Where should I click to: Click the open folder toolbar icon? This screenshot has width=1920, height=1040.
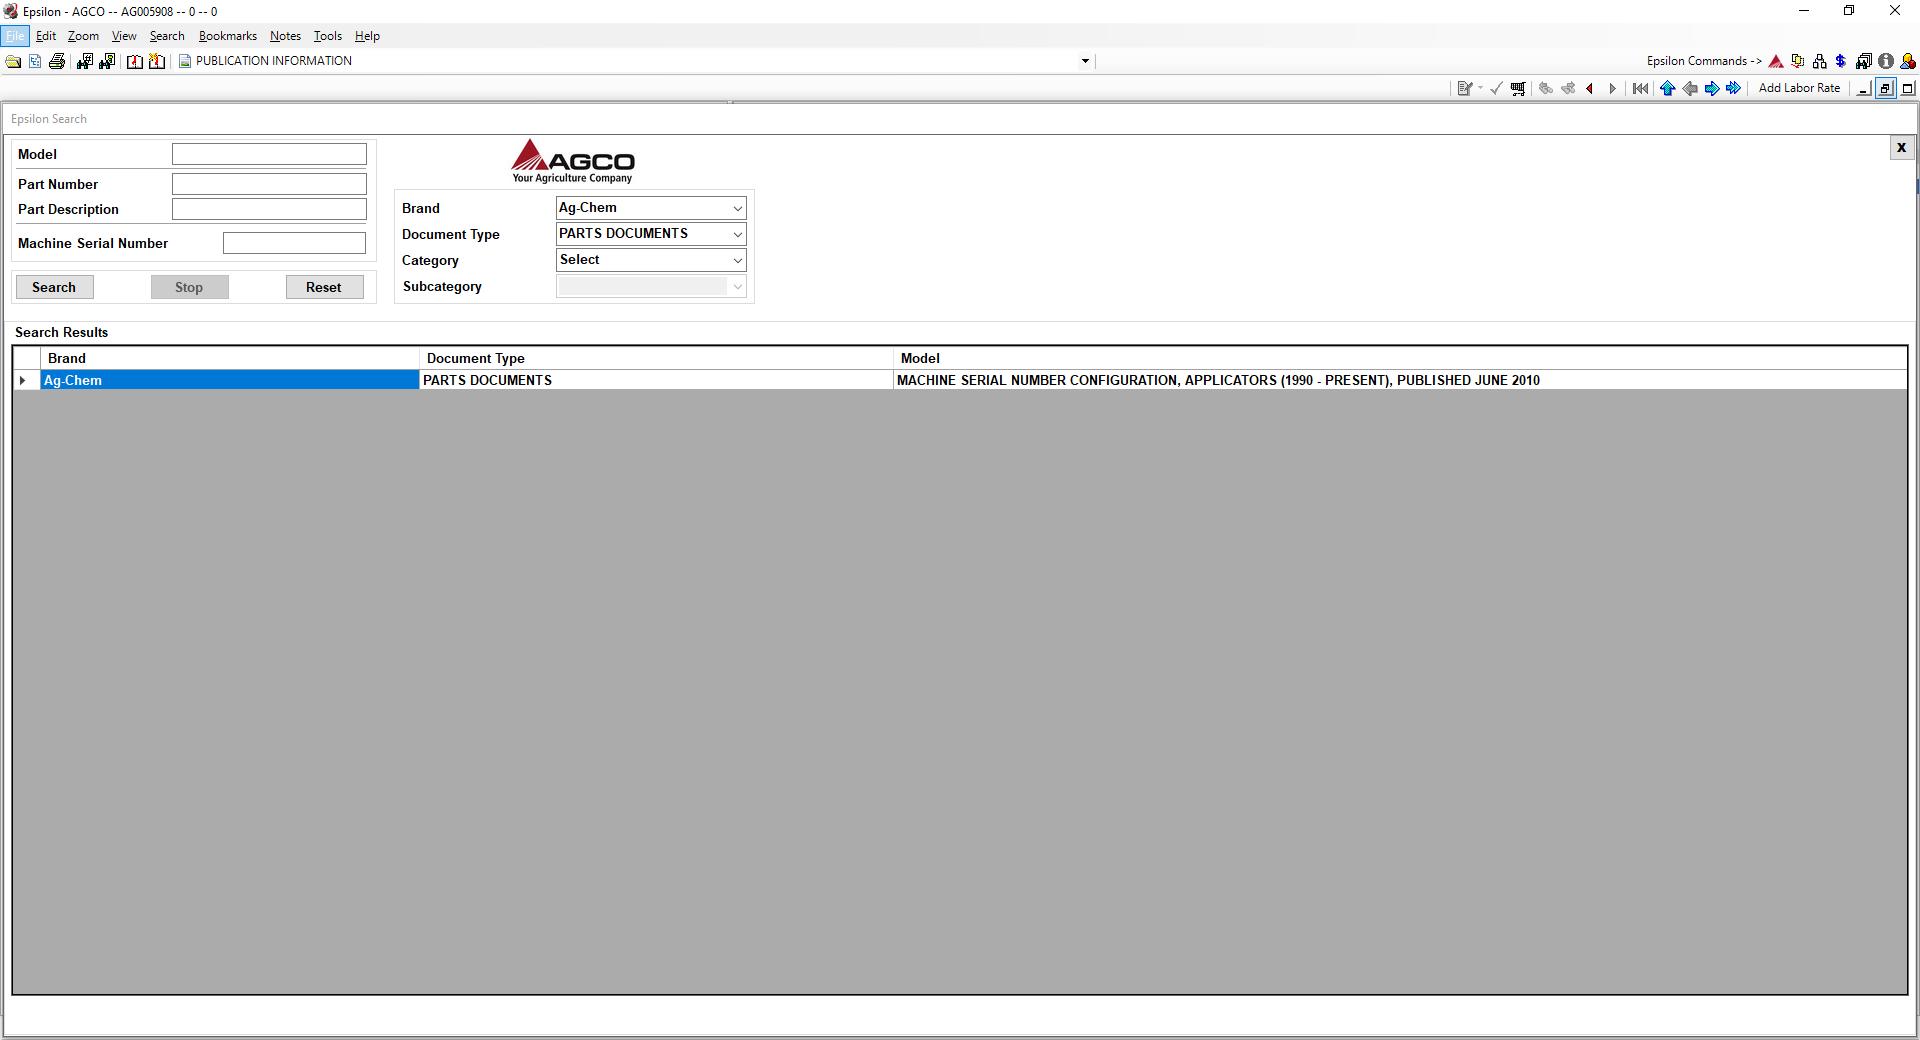coord(13,61)
